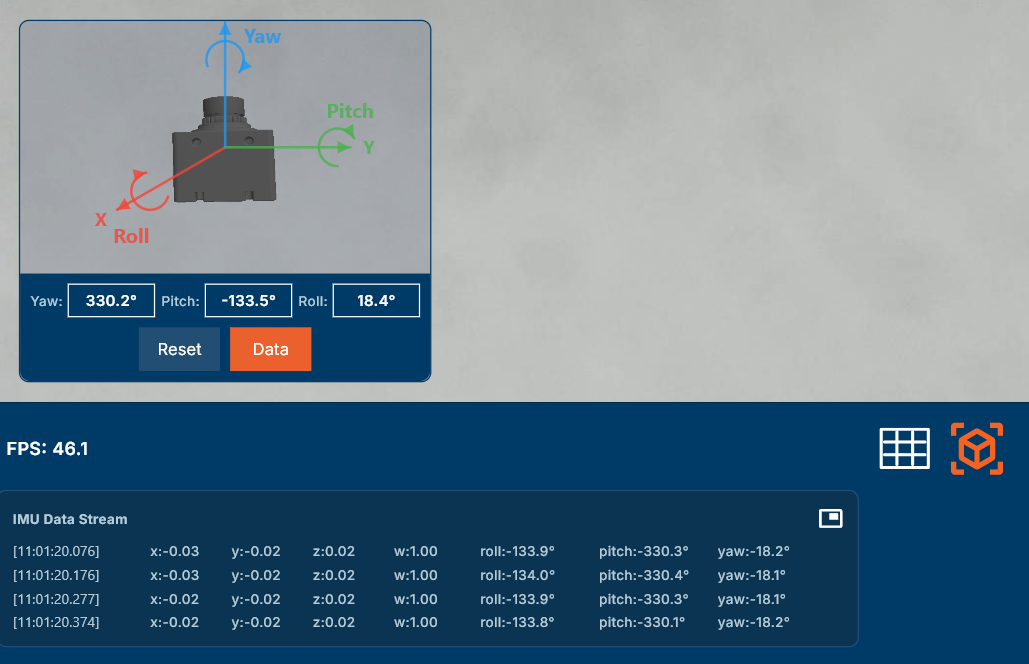Screen dimensions: 1029x664
Task: Select the Pitch value field showing -133.5°
Action: (x=248, y=300)
